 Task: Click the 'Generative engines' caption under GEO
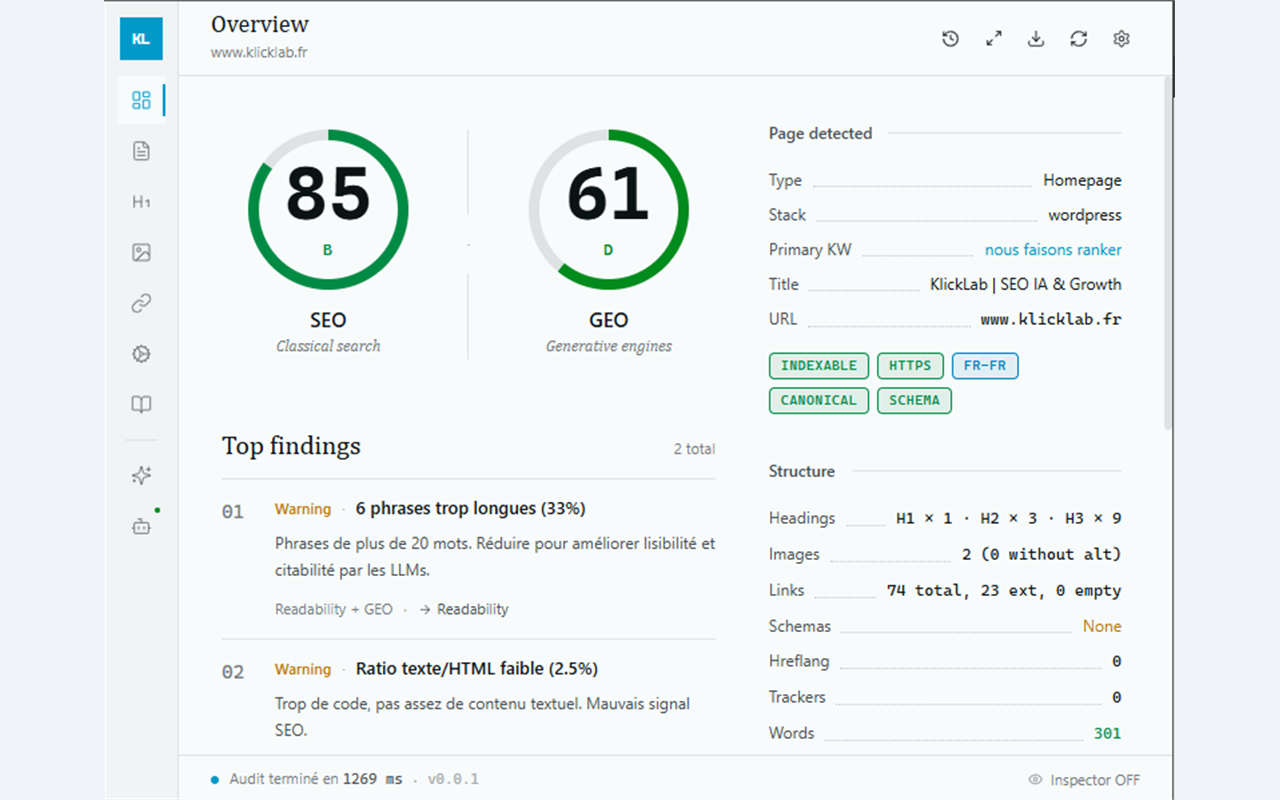coord(609,346)
